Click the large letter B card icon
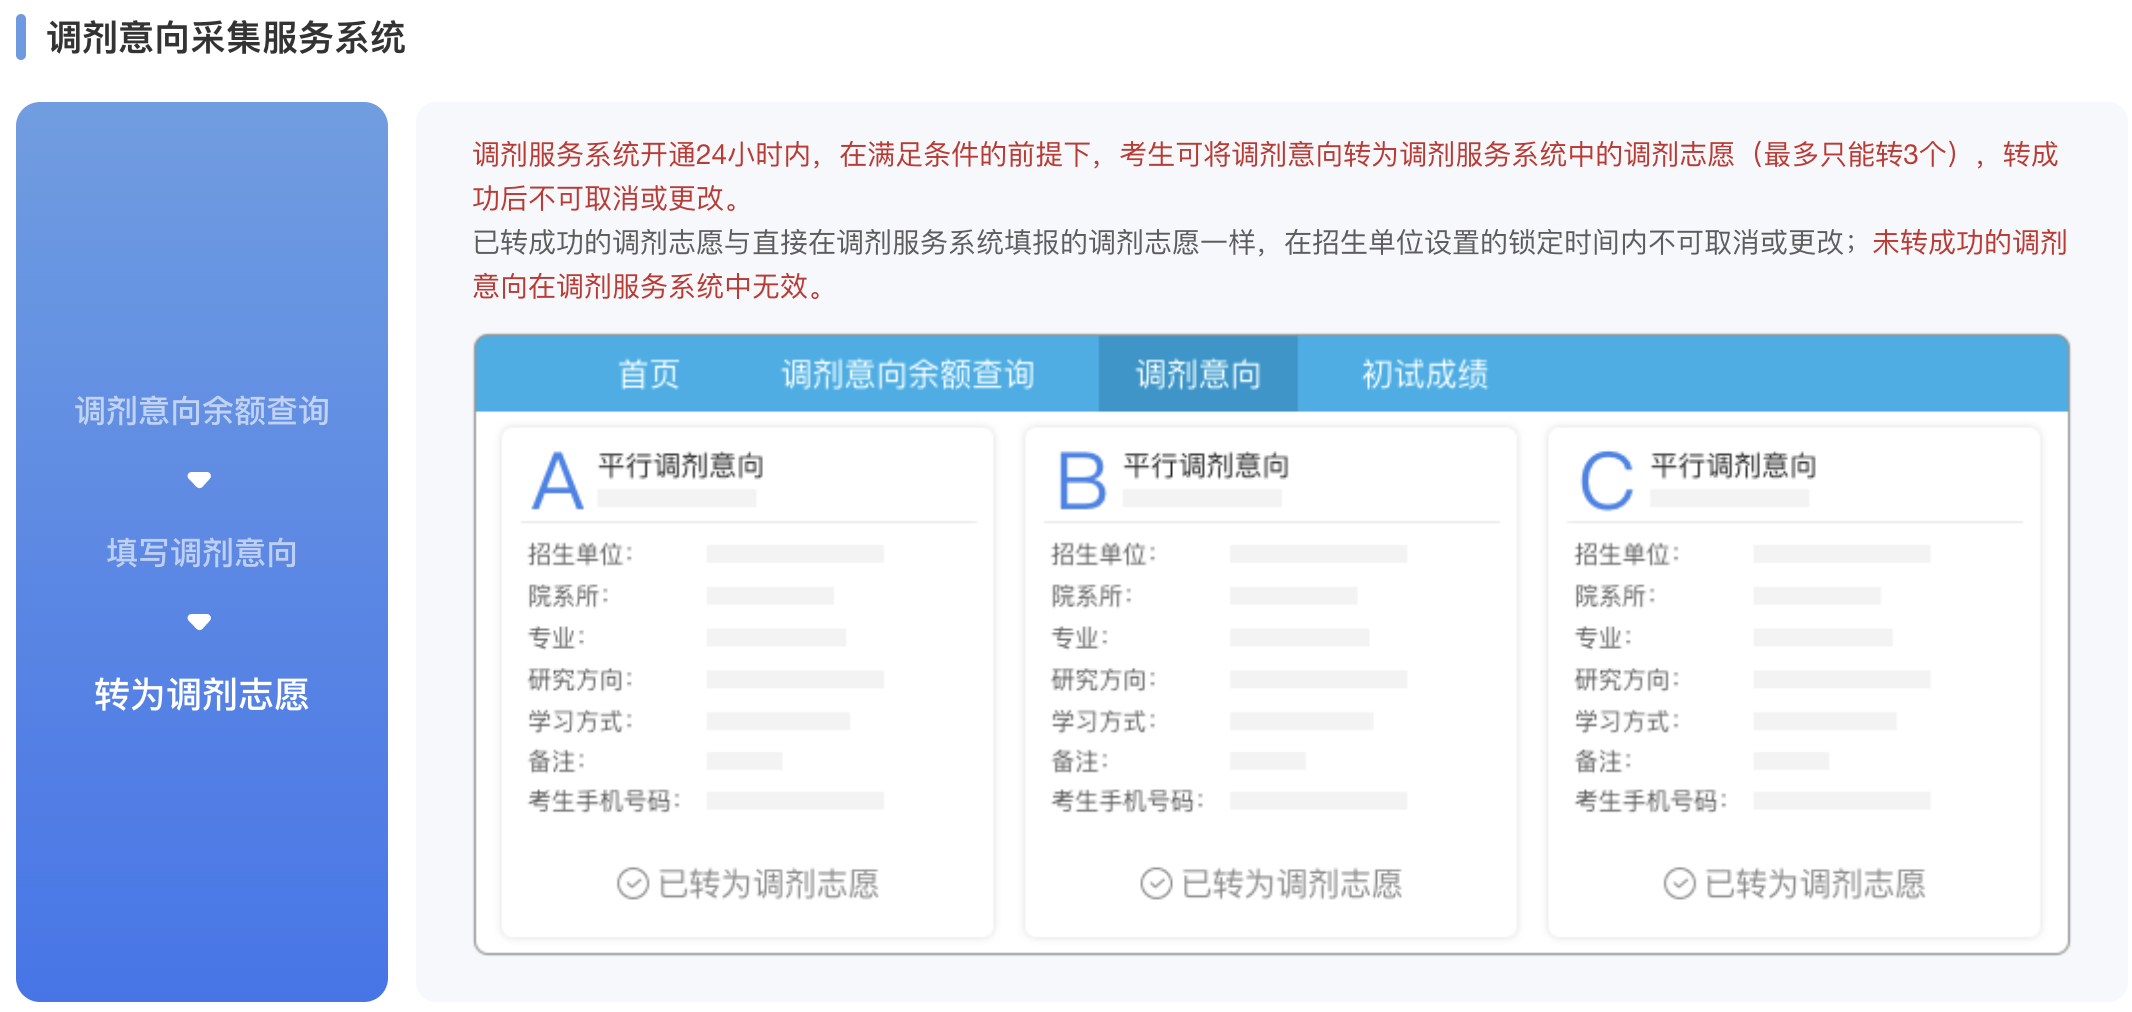The height and width of the screenshot is (1012, 2132). tap(1081, 481)
